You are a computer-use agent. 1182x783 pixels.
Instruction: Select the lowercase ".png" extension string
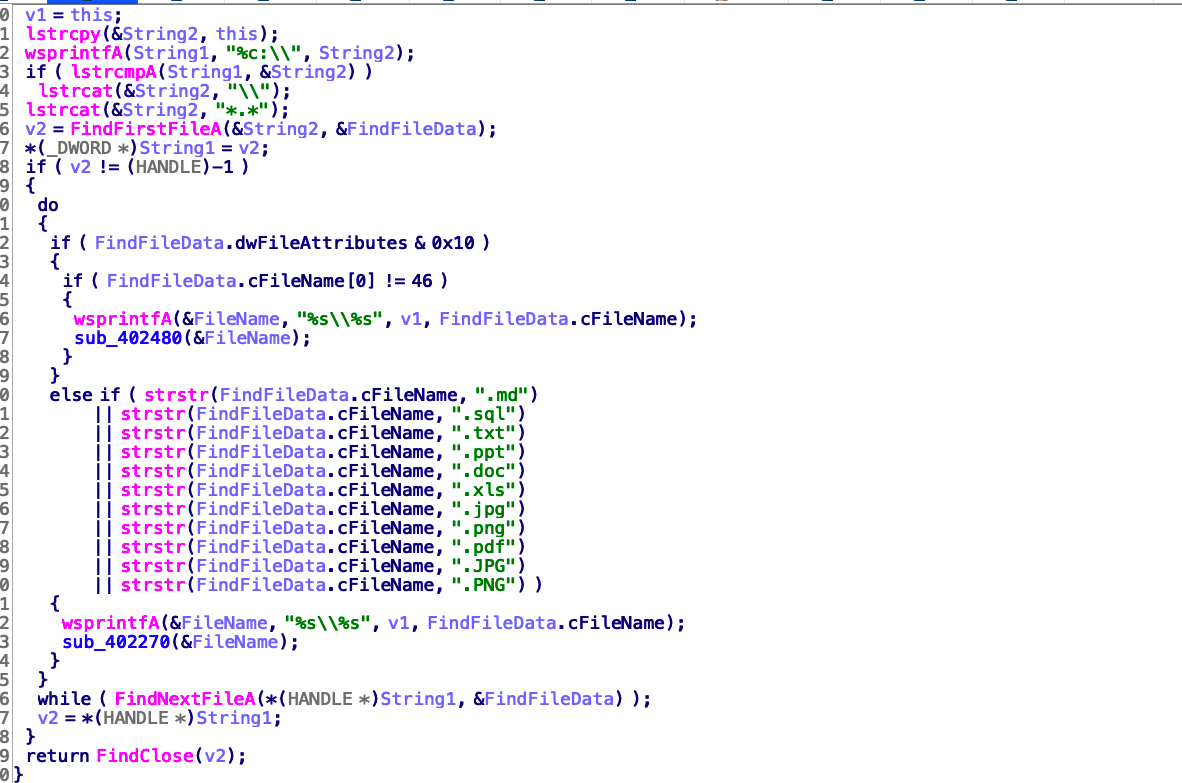[x=483, y=528]
